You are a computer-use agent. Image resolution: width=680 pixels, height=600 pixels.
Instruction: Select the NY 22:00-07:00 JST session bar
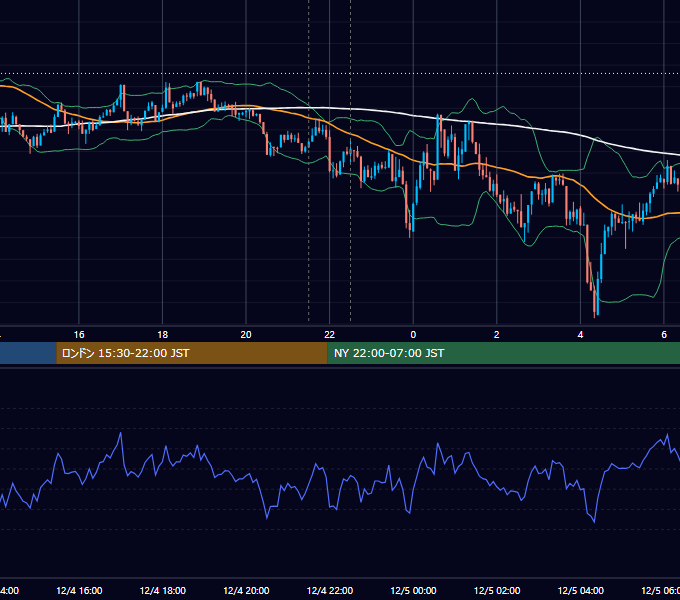click(503, 353)
